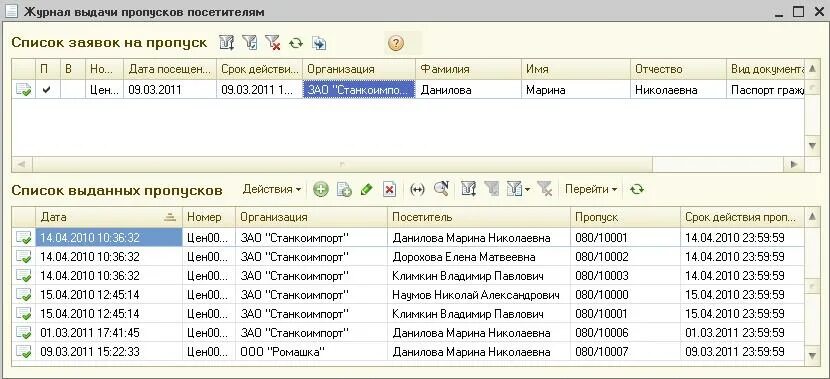Click the Фамилия column header in requests
The height and width of the screenshot is (379, 830).
[x=468, y=69]
